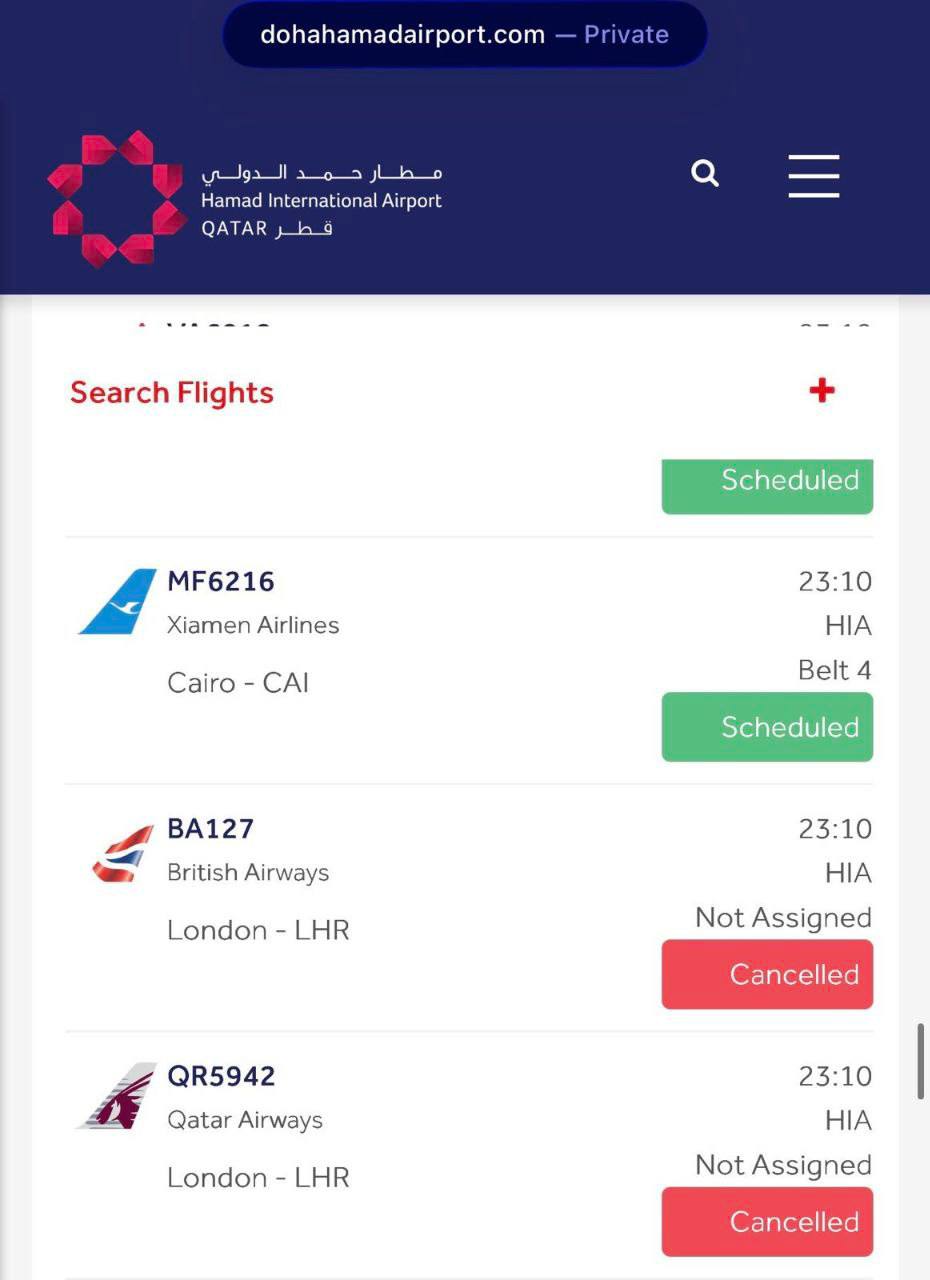Click Scheduled status for MF6216
The height and width of the screenshot is (1280, 930).
(x=767, y=727)
